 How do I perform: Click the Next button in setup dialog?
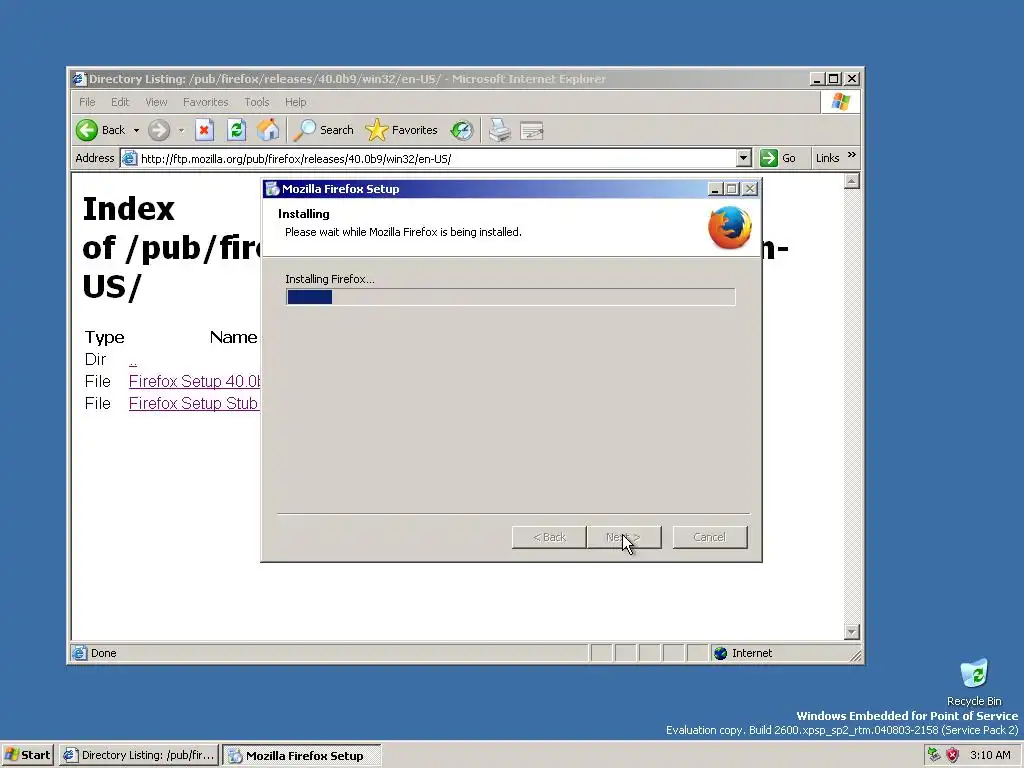(624, 537)
